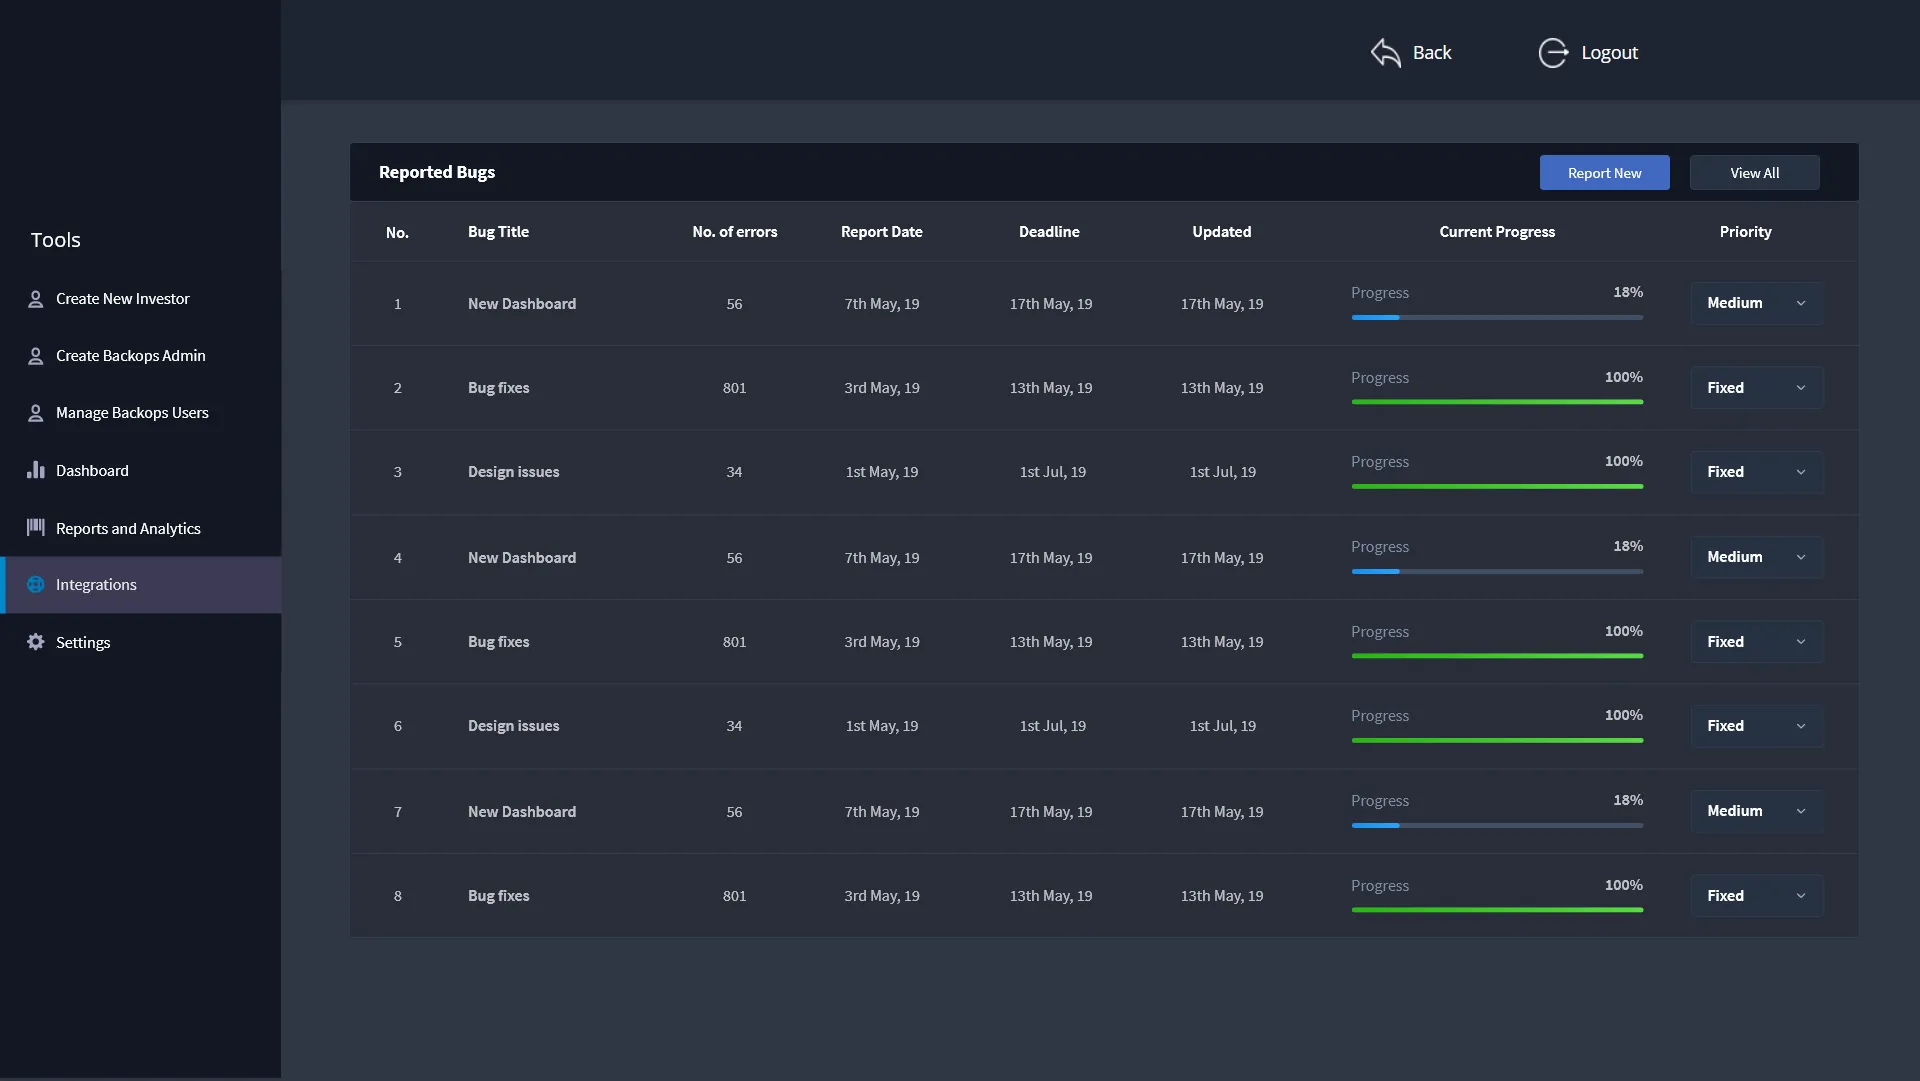Click the 18% progress bar in row 1
This screenshot has width=1920, height=1081.
1496,317
